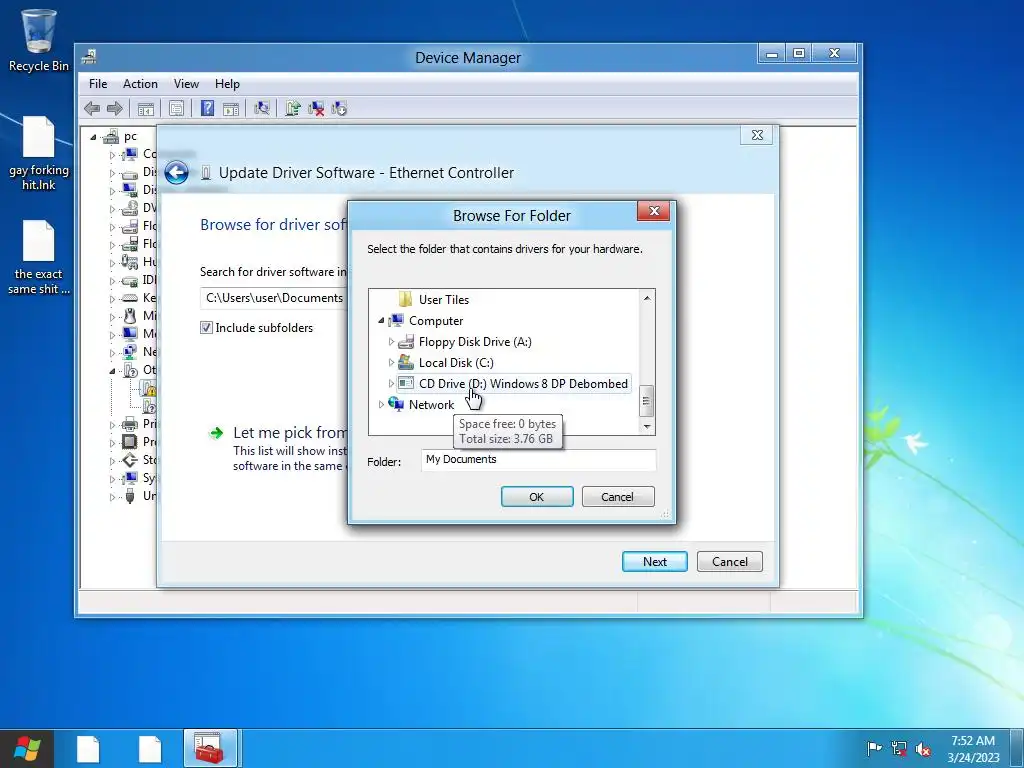
Task: Click the keyboard icon in the device tree
Action: 130,298
